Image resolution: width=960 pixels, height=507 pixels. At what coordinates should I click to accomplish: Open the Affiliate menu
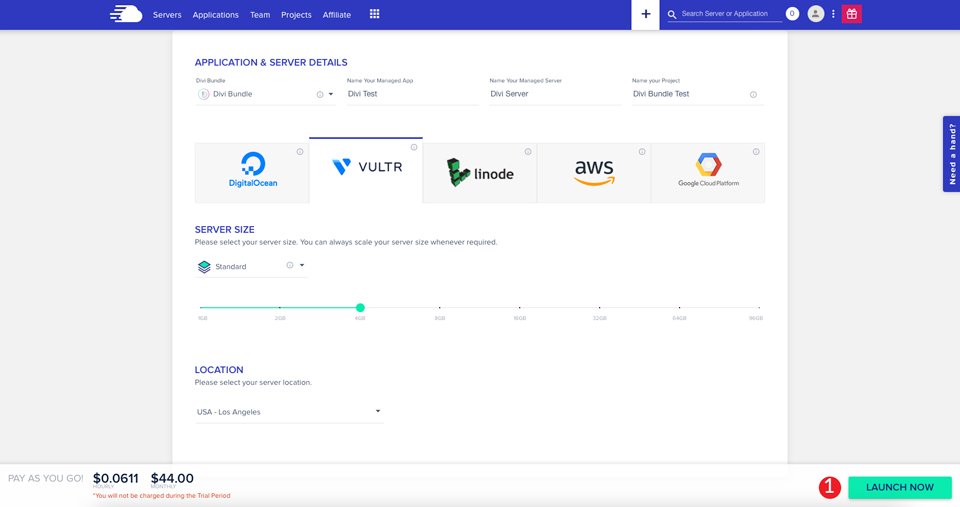[337, 15]
